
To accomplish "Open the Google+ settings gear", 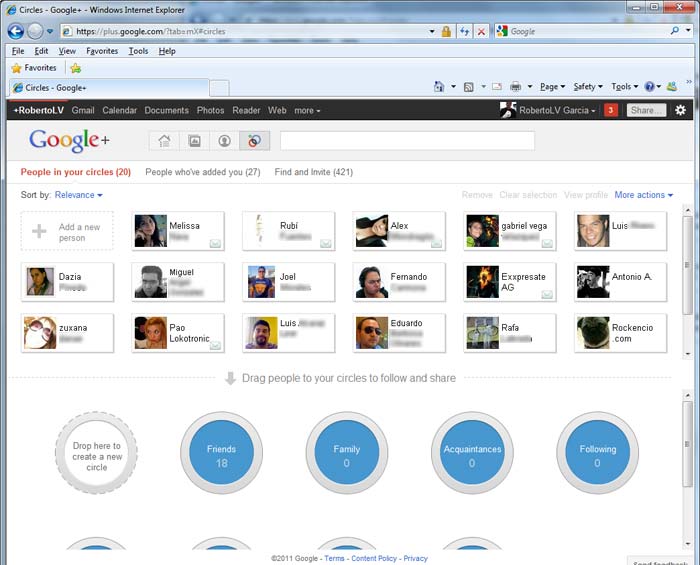I will click(680, 110).
